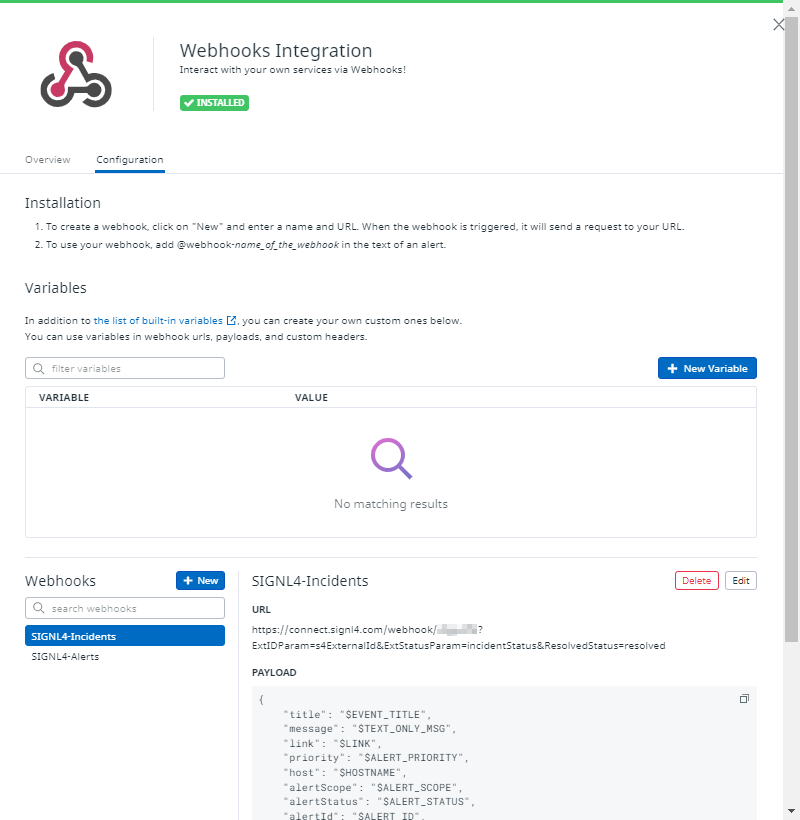Screen dimensions: 800x820
Task: Delete the SIGNL4-Incidents webhook
Action: coord(696,580)
